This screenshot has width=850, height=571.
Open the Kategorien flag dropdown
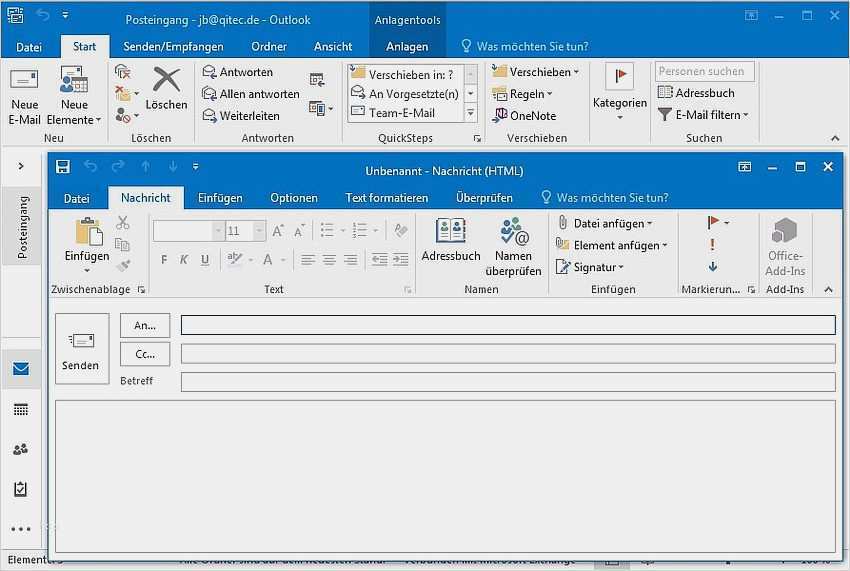pos(620,93)
